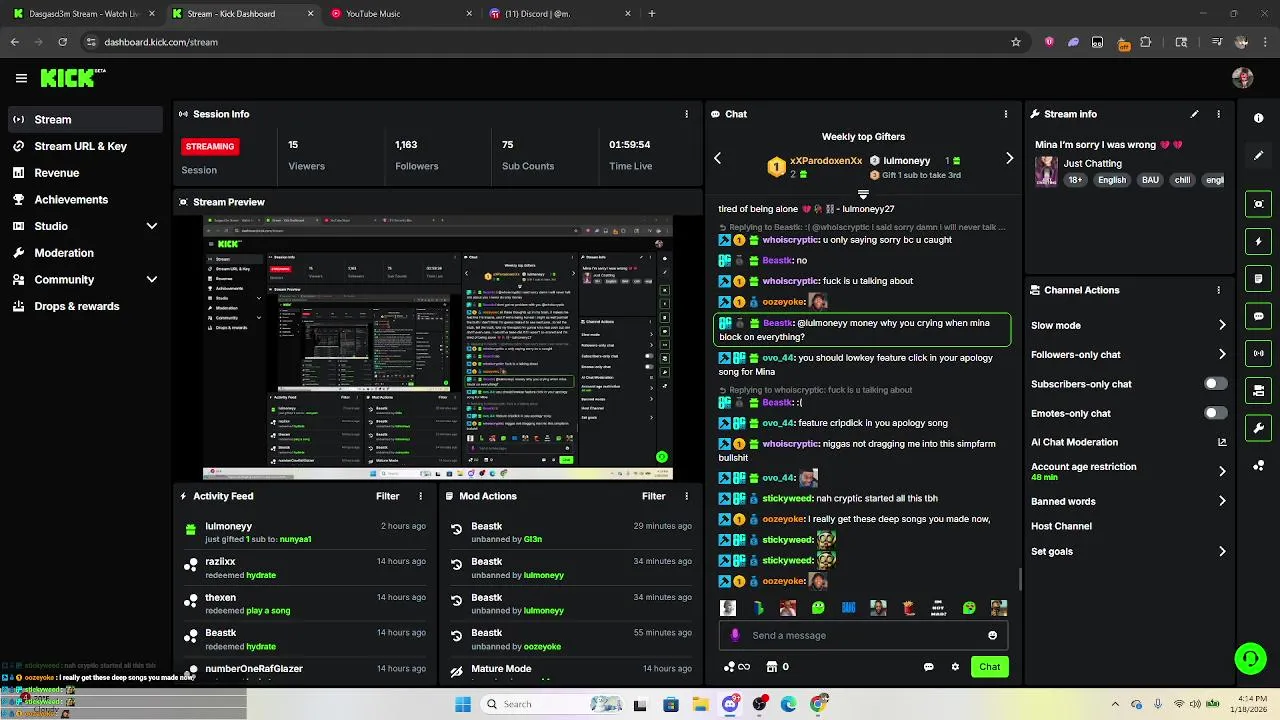The image size is (1280, 720).
Task: Open Channel Actions three-dot menu
Action: [1218, 290]
